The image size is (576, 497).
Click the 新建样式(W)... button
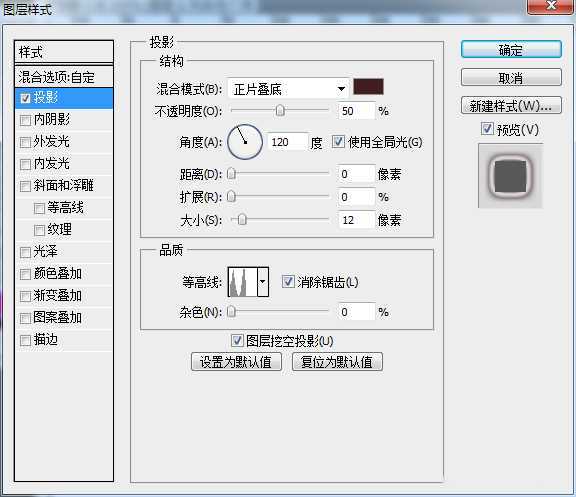pyautogui.click(x=511, y=106)
